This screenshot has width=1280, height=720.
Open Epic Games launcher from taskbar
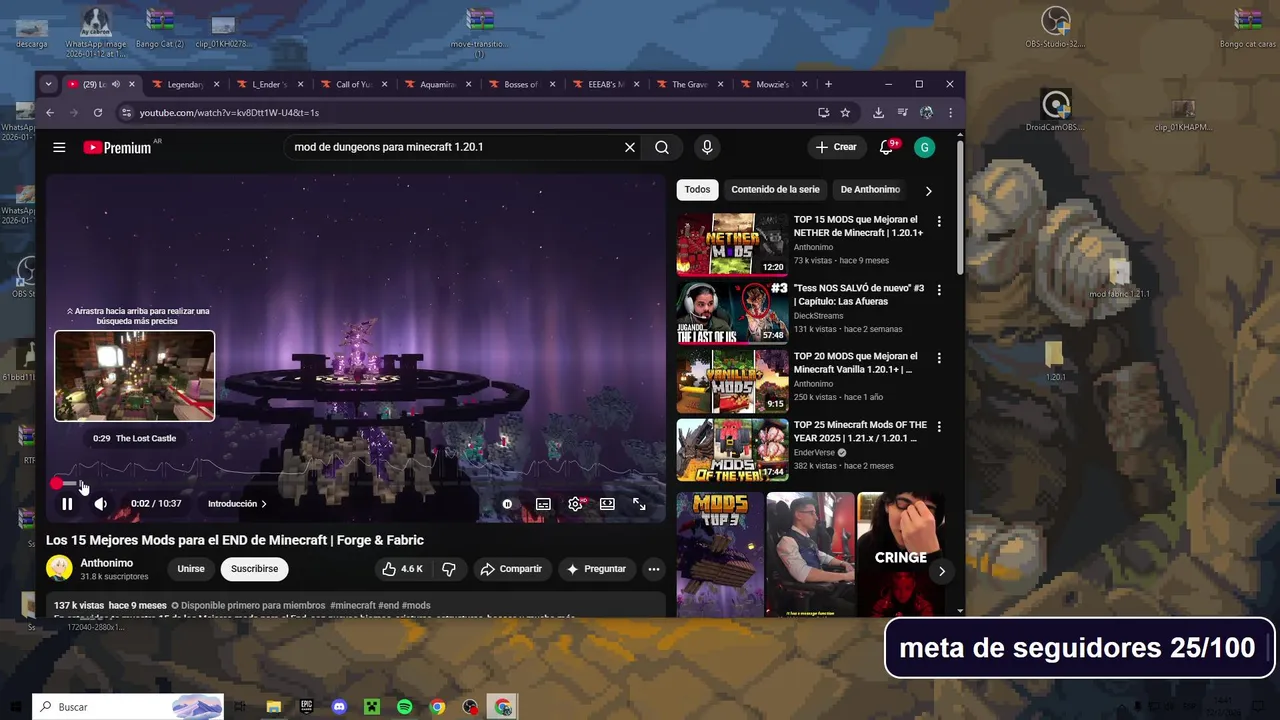(x=306, y=707)
